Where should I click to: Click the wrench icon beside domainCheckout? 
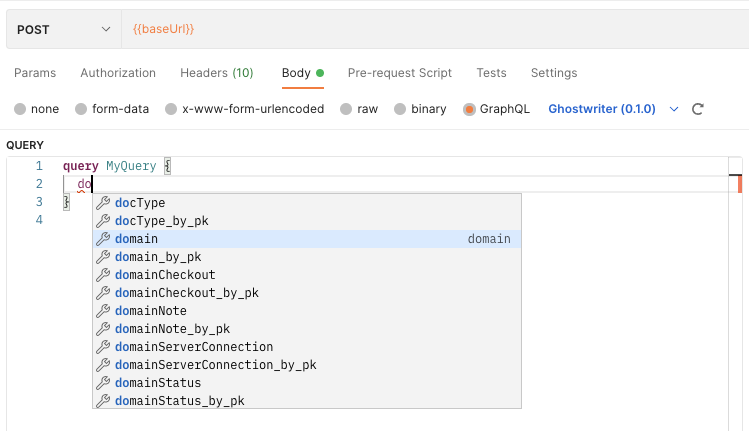[103, 275]
